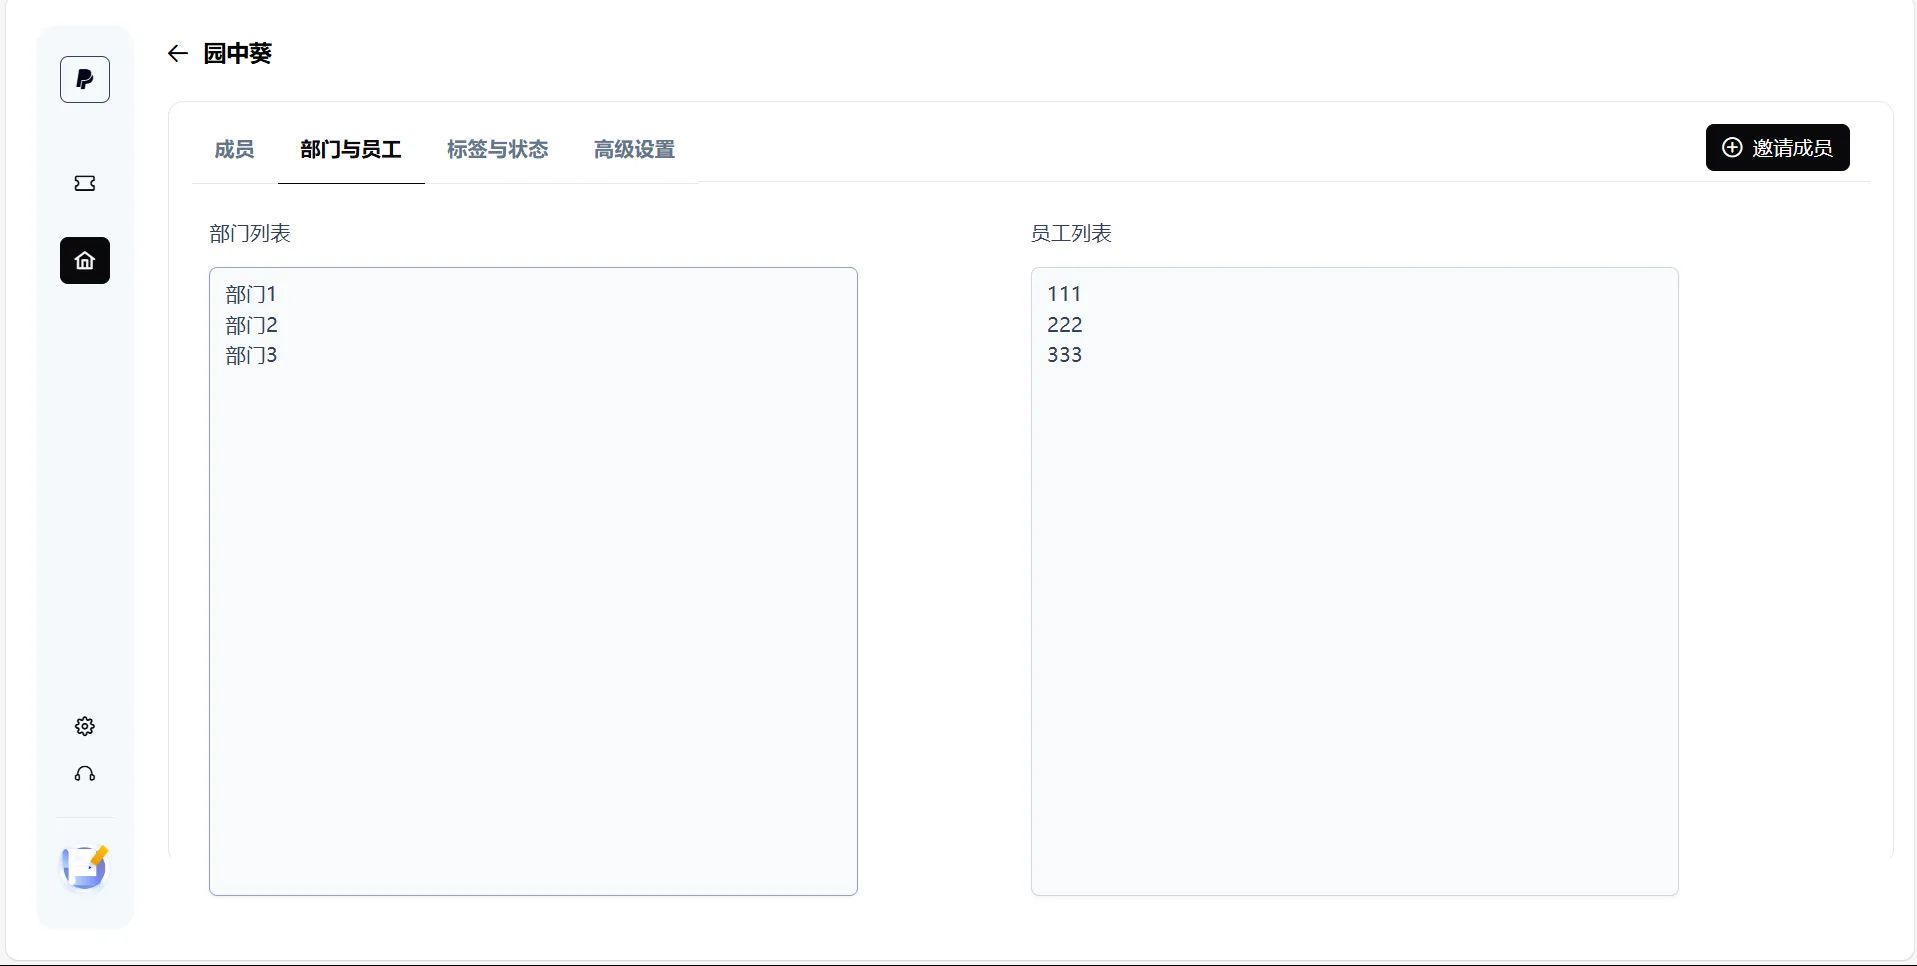Select the 部门与员工 tab
Screen dimensions: 1917x966
click(x=351, y=150)
